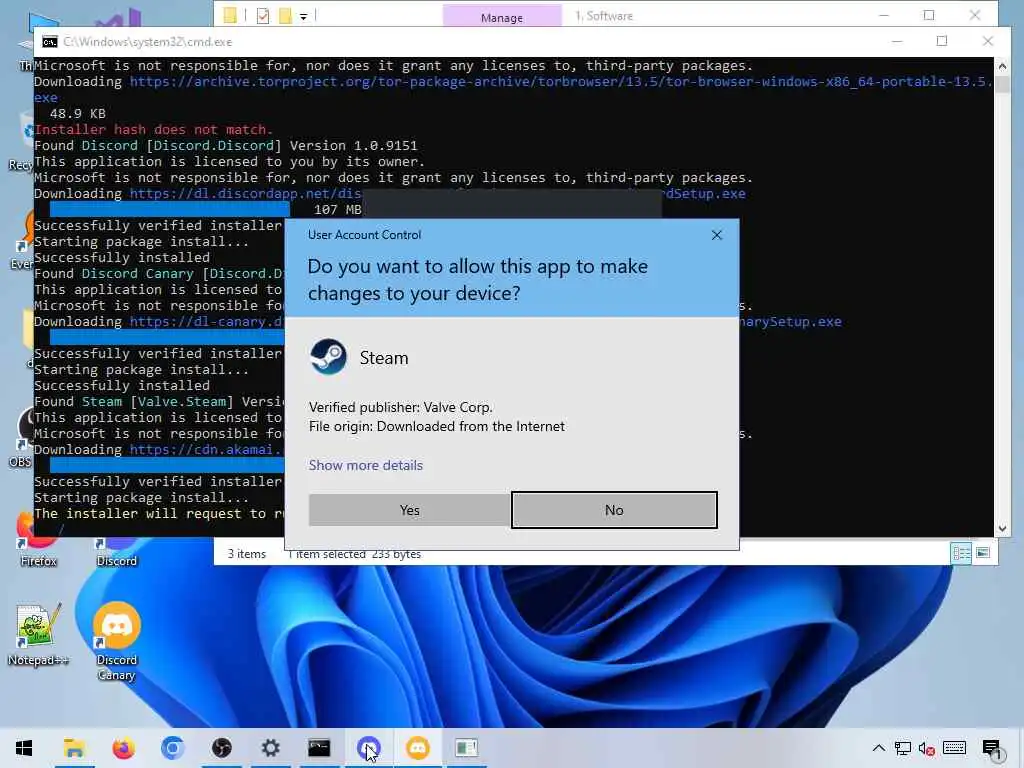Open the Customize Quick Access Toolbar dropdown
1024x768 pixels.
coord(304,16)
